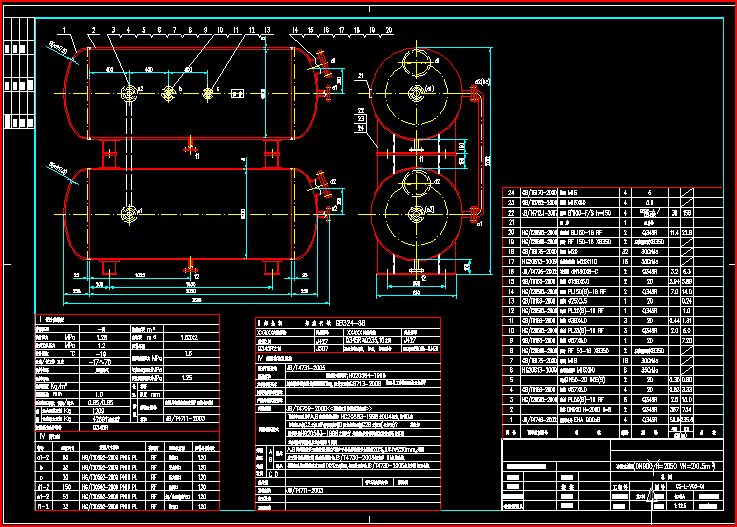Select bottom right saddle support of lower vessel
737x527 pixels.
pos(272,267)
